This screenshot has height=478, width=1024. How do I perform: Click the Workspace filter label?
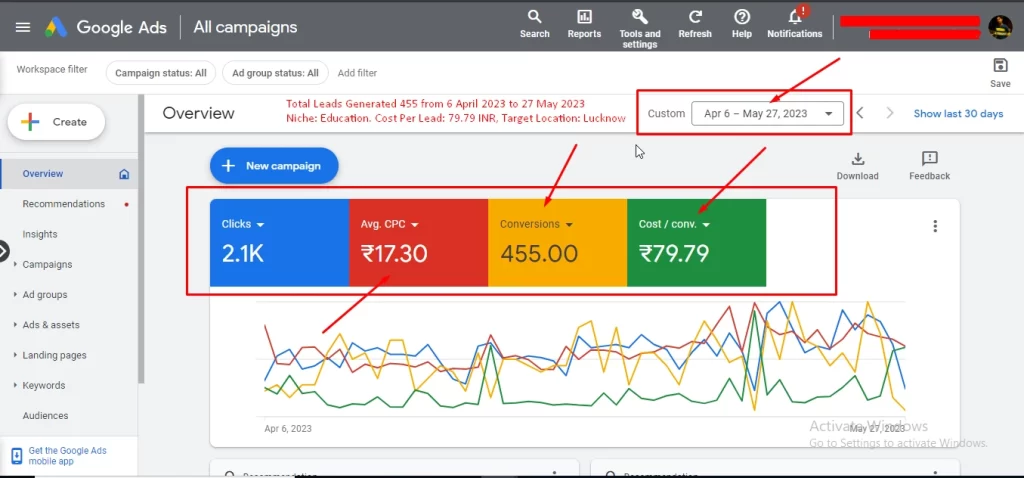(x=52, y=69)
